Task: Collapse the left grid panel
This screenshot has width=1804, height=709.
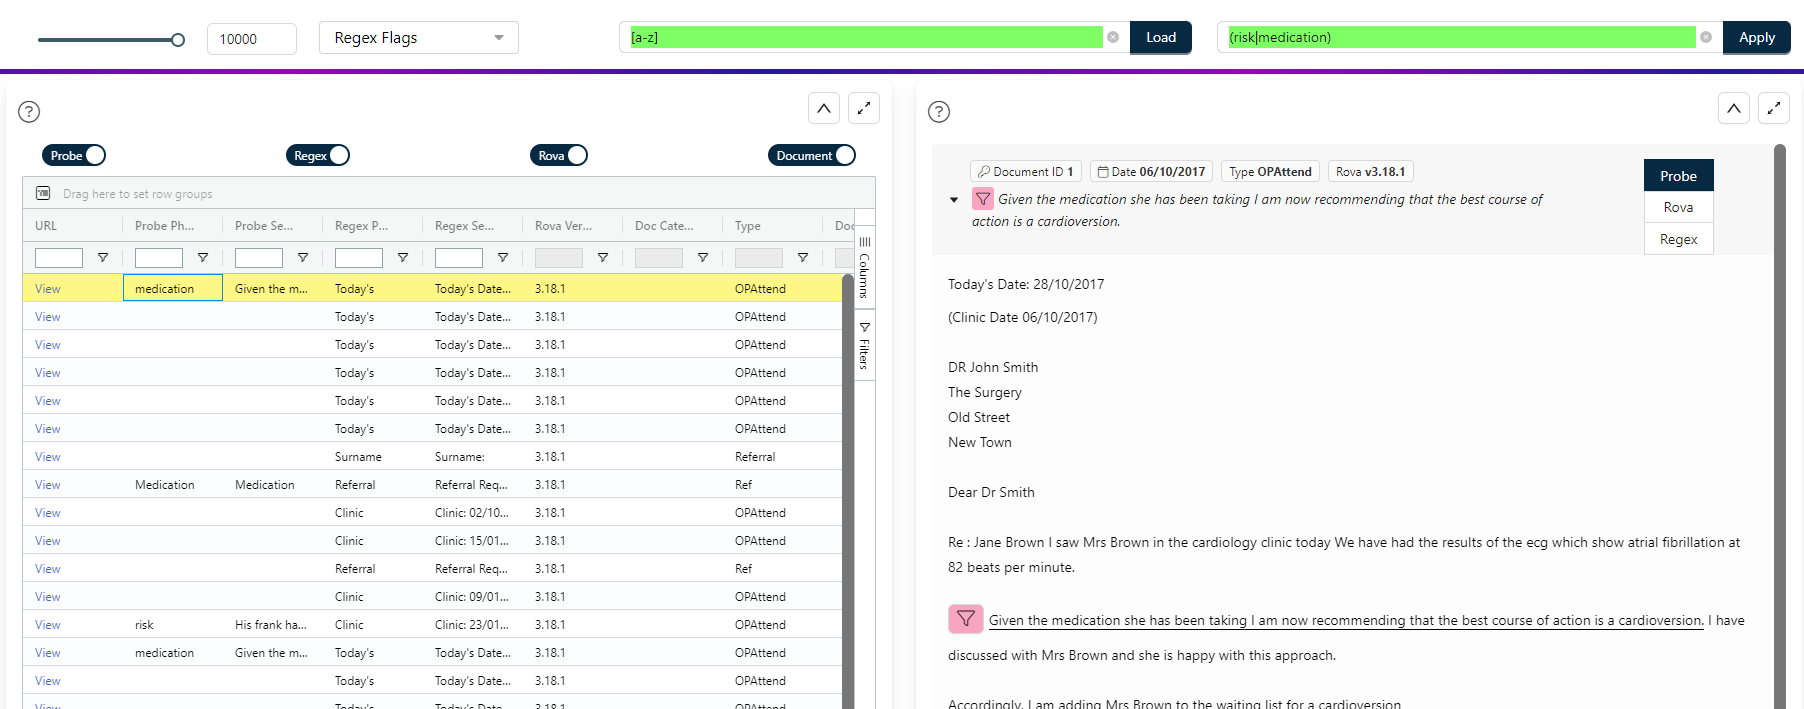Action: point(824,108)
